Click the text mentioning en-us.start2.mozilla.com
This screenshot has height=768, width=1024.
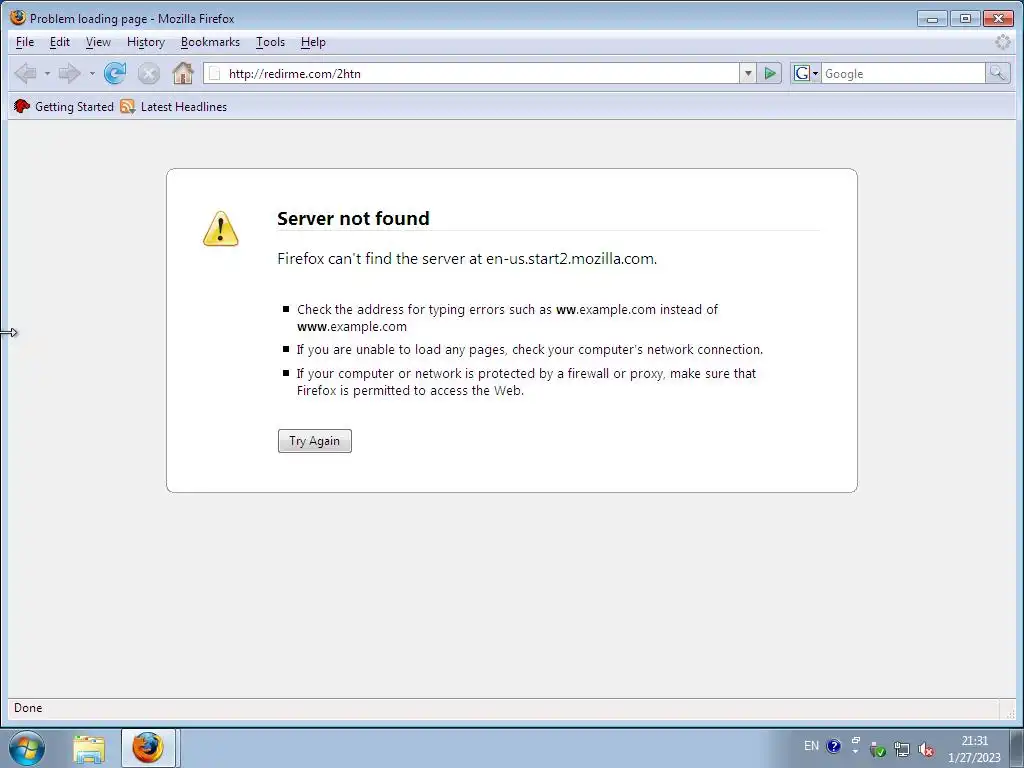pyautogui.click(x=467, y=259)
